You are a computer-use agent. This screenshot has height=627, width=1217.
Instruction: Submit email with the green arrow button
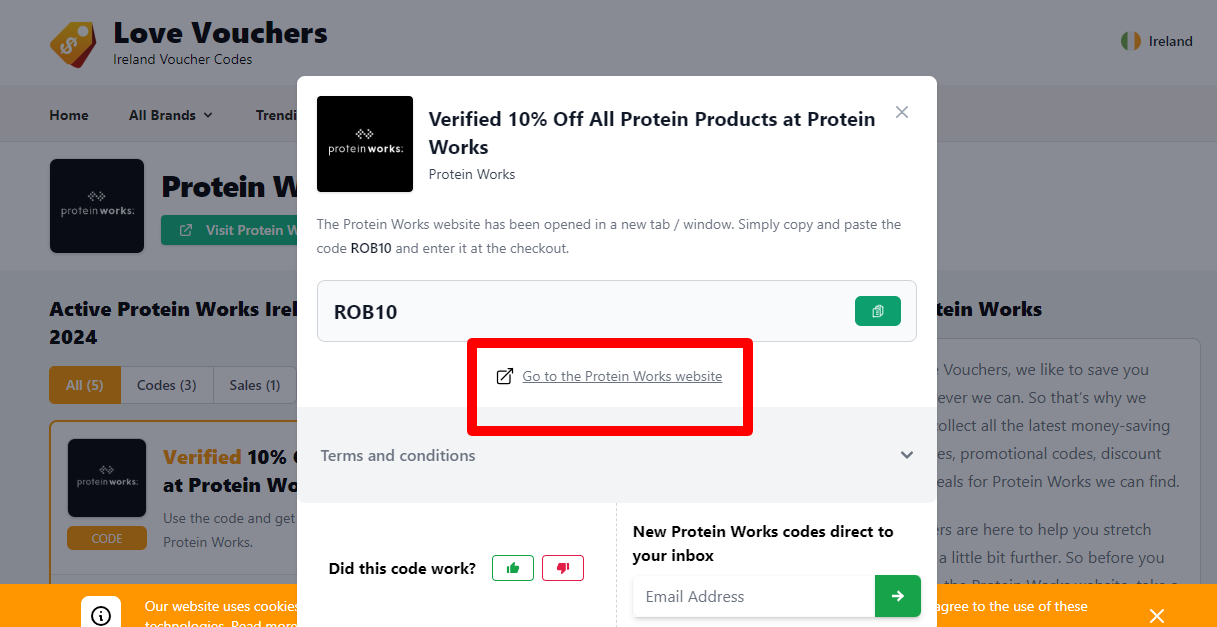tap(897, 596)
